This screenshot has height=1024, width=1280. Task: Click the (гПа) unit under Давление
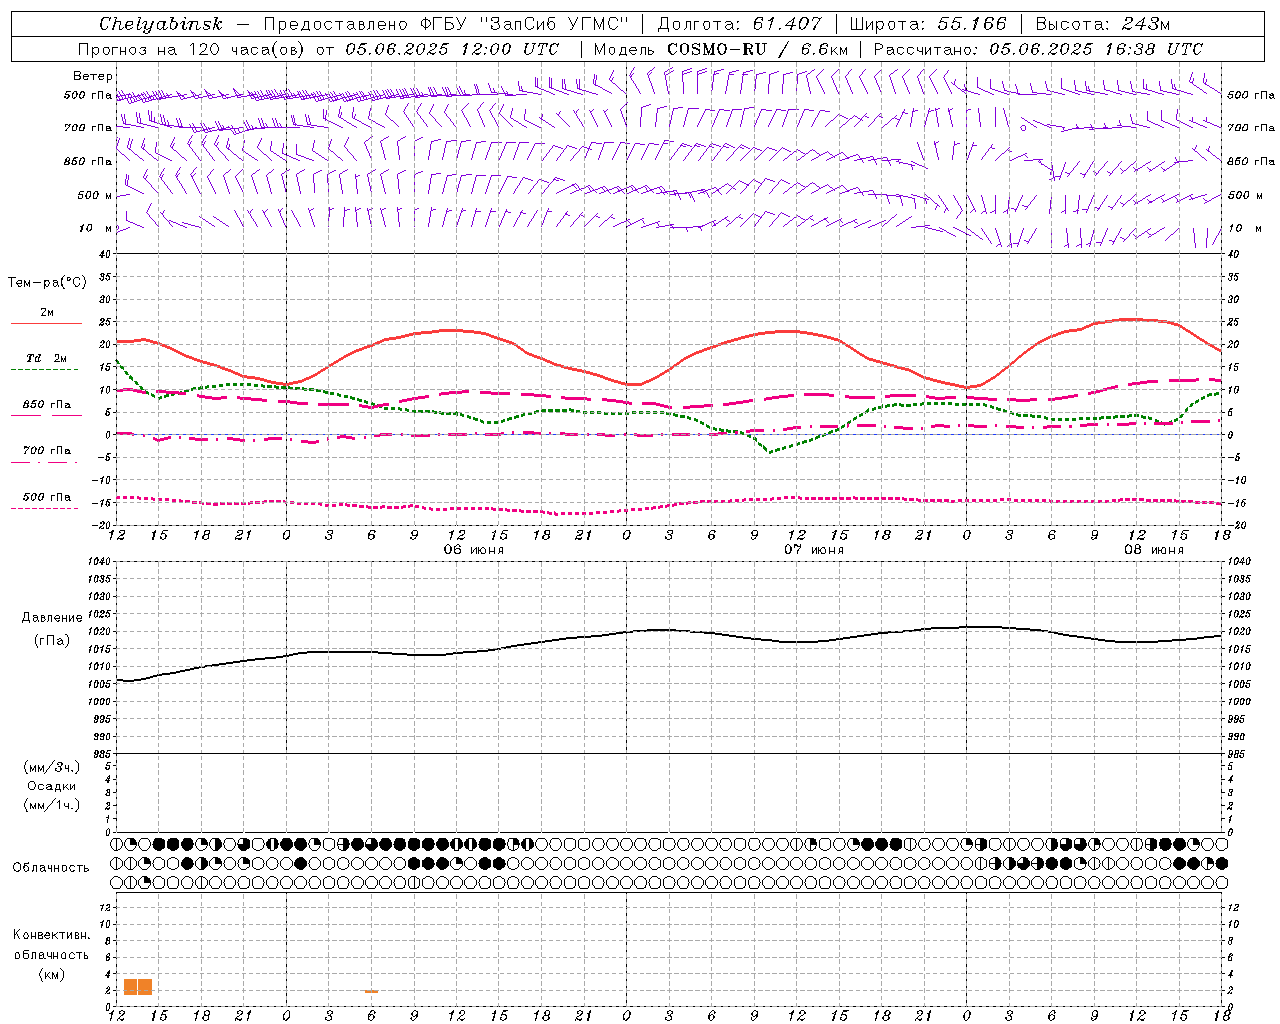52,641
